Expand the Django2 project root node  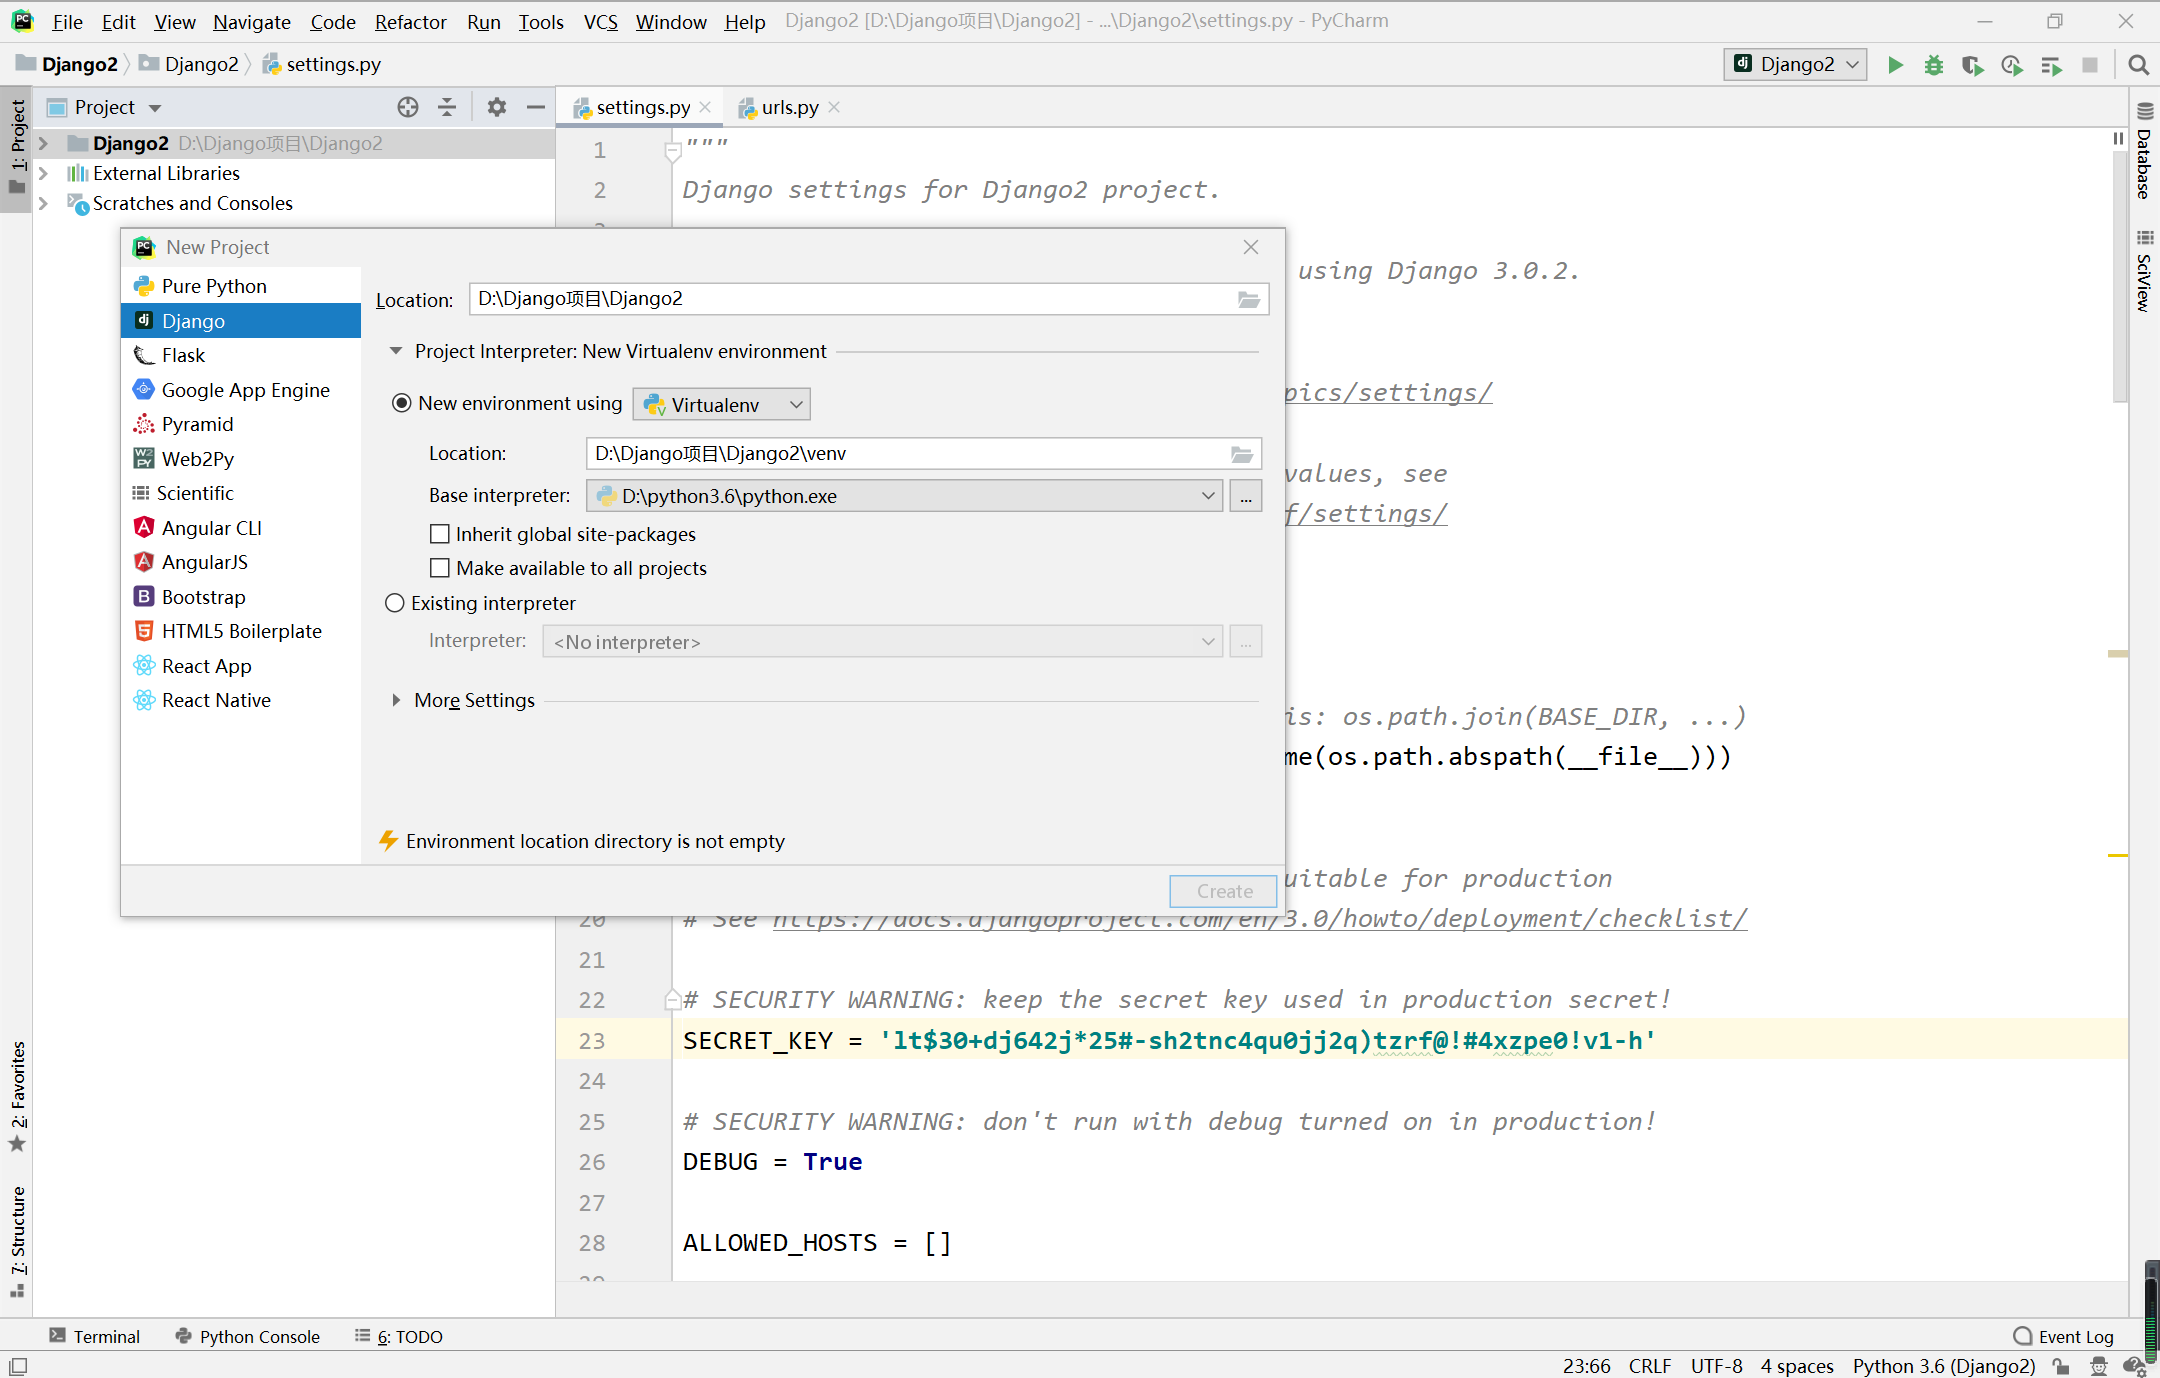click(43, 143)
